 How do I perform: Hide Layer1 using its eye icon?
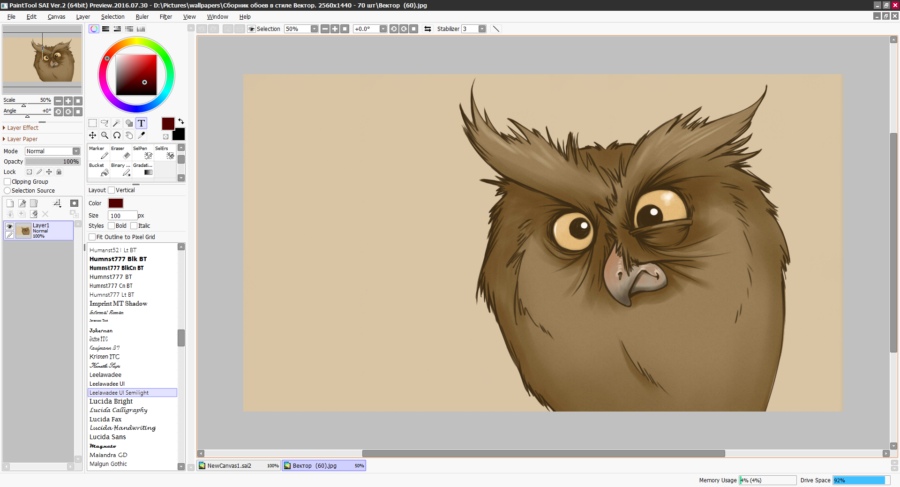(10, 227)
